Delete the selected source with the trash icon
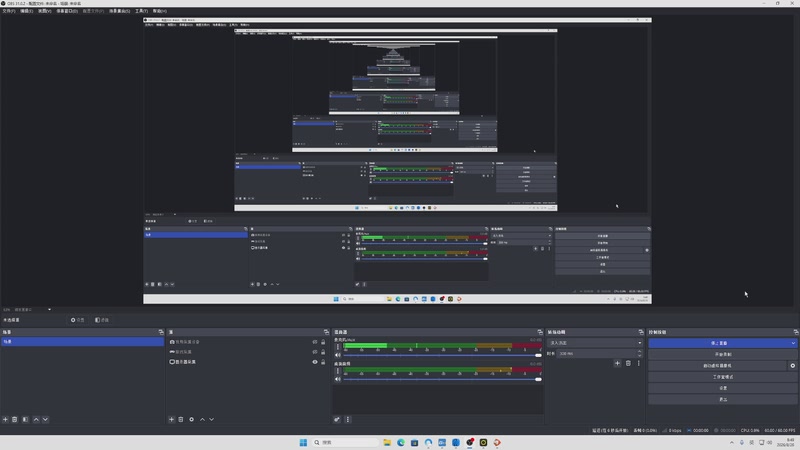This screenshot has height=450, width=800. pyautogui.click(x=181, y=419)
